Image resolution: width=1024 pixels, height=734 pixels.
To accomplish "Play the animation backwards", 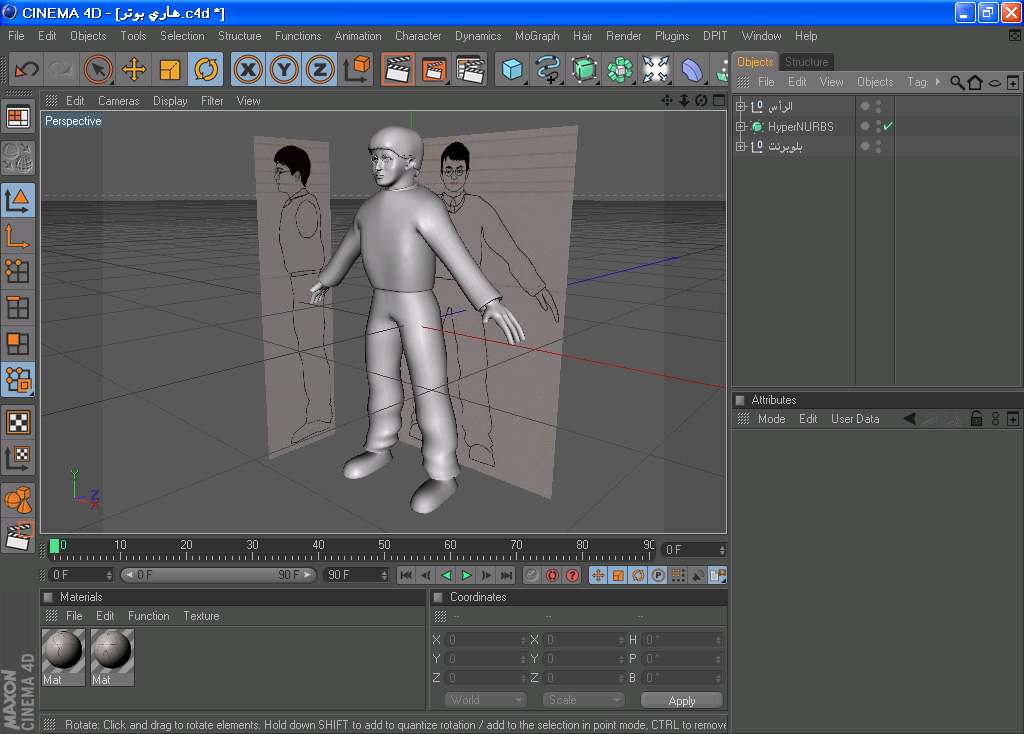I will point(446,575).
